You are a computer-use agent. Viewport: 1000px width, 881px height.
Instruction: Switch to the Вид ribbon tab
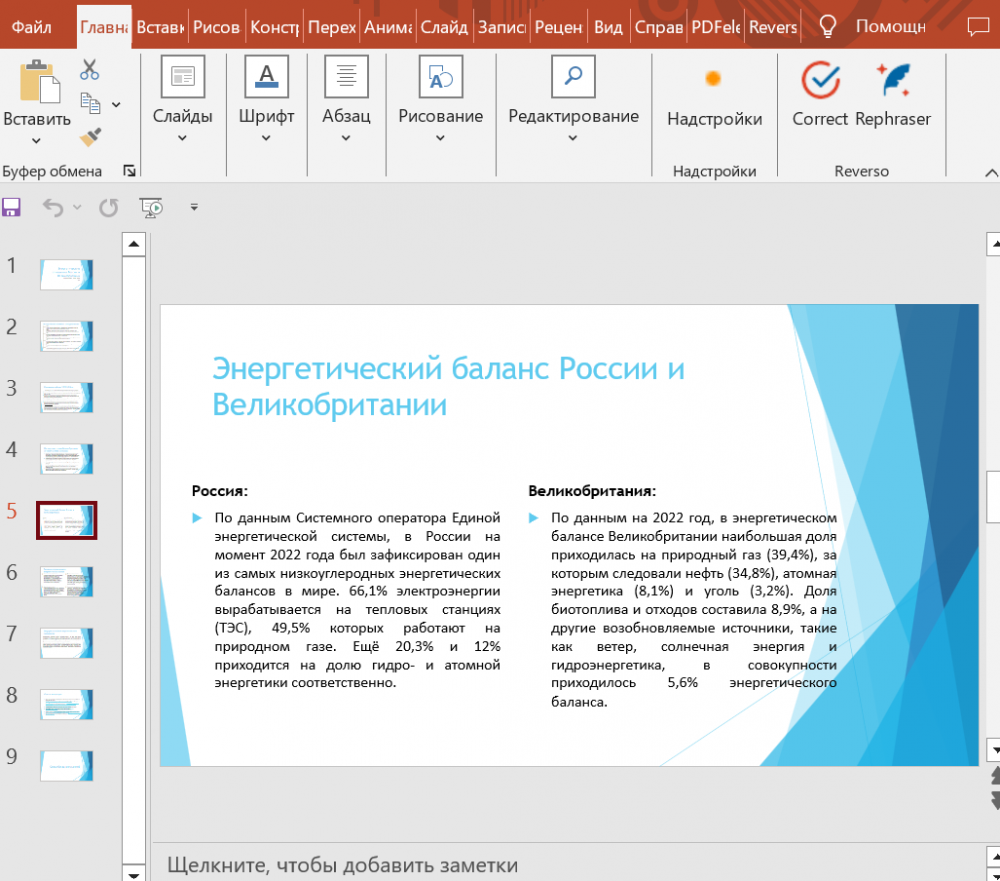(x=608, y=27)
